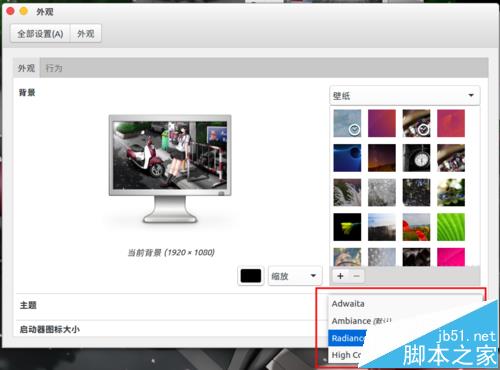
Task: Select the High Contrast theme option
Action: pyautogui.click(x=346, y=355)
